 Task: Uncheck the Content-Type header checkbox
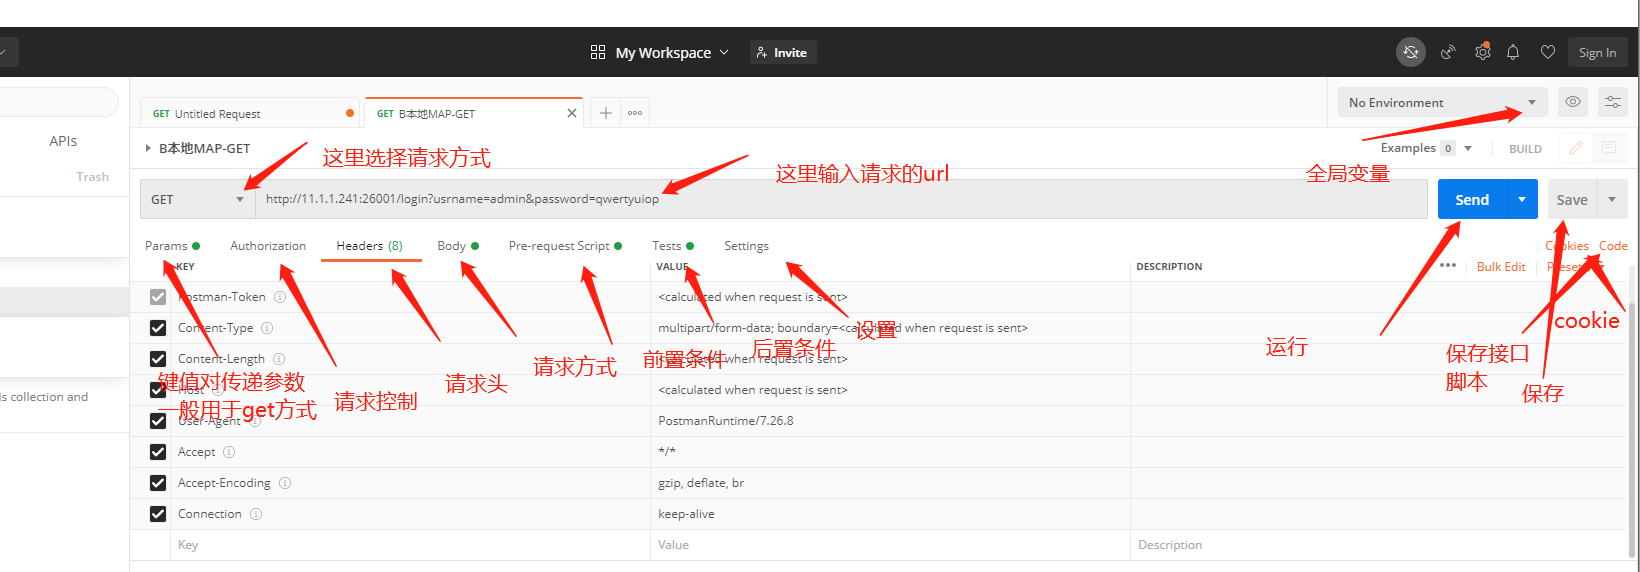tap(158, 328)
